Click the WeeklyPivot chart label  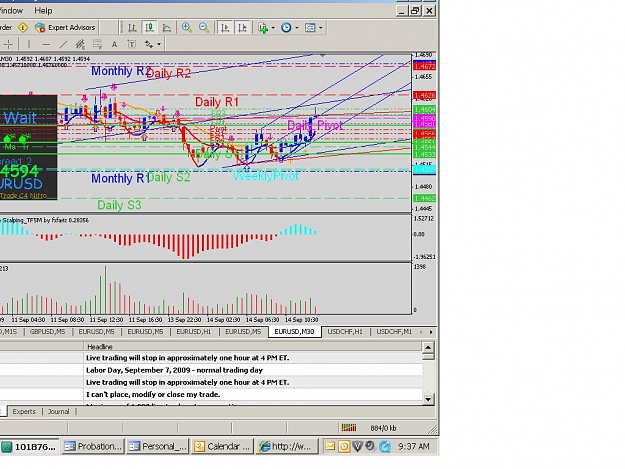pyautogui.click(x=265, y=176)
